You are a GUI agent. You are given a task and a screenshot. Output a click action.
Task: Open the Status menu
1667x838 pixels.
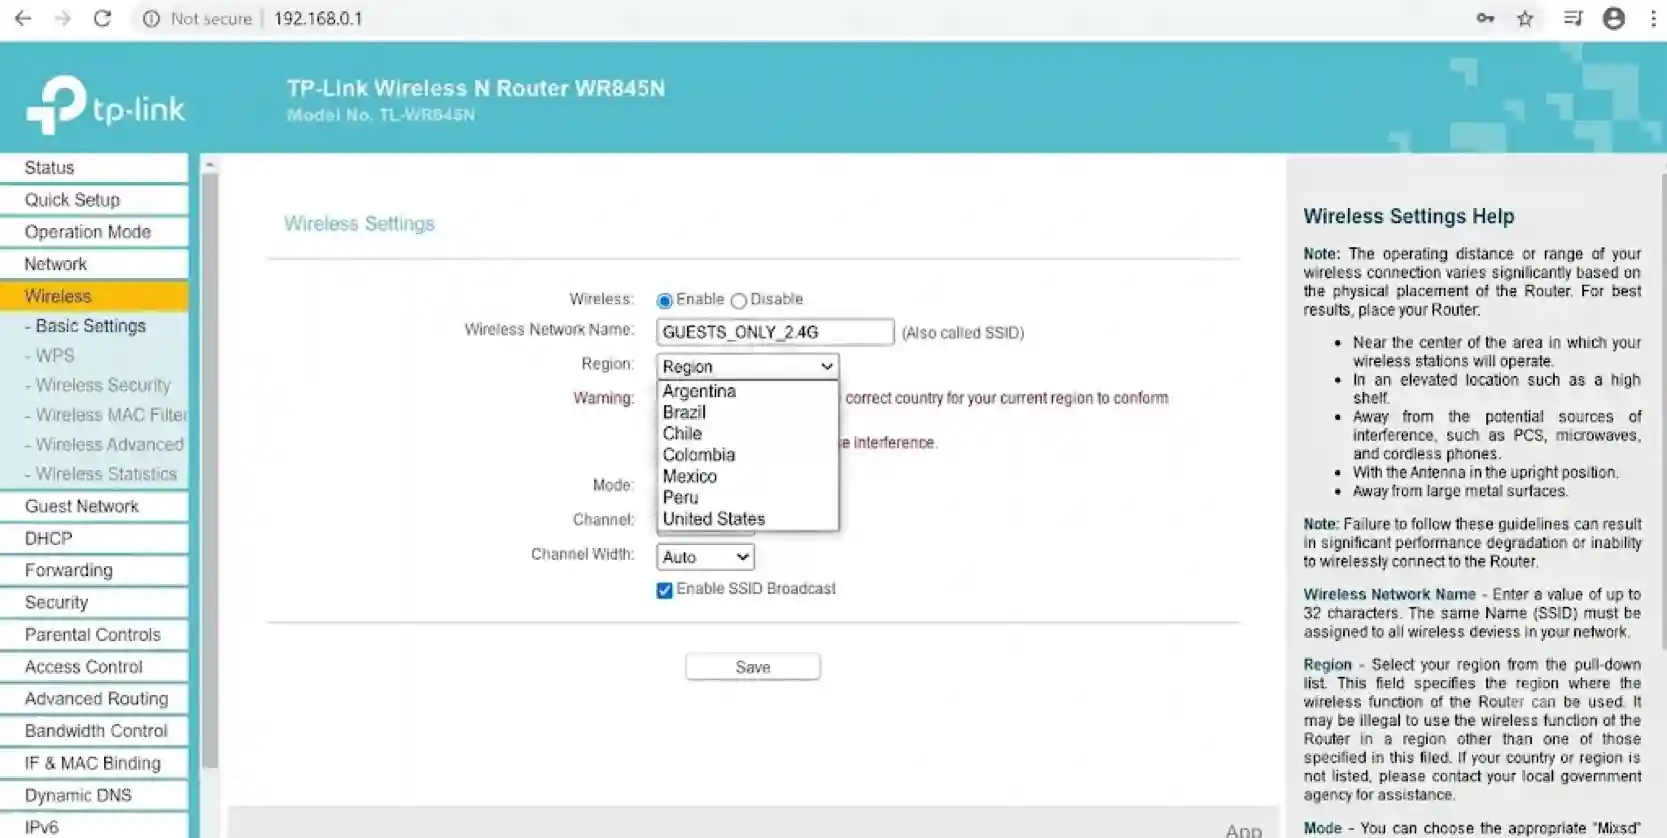[94, 167]
